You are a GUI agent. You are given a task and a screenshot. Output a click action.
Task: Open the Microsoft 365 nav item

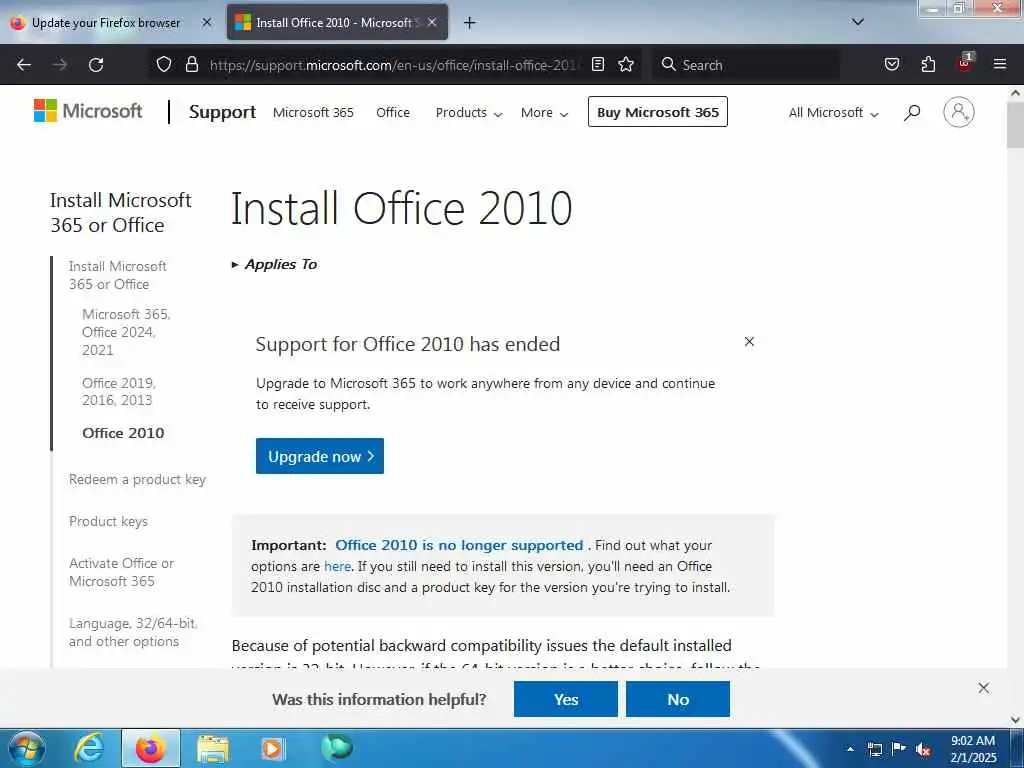pos(313,112)
